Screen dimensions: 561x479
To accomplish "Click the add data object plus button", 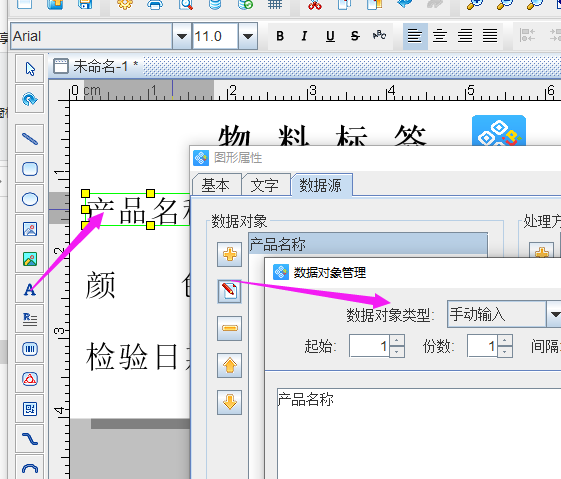I will (229, 254).
